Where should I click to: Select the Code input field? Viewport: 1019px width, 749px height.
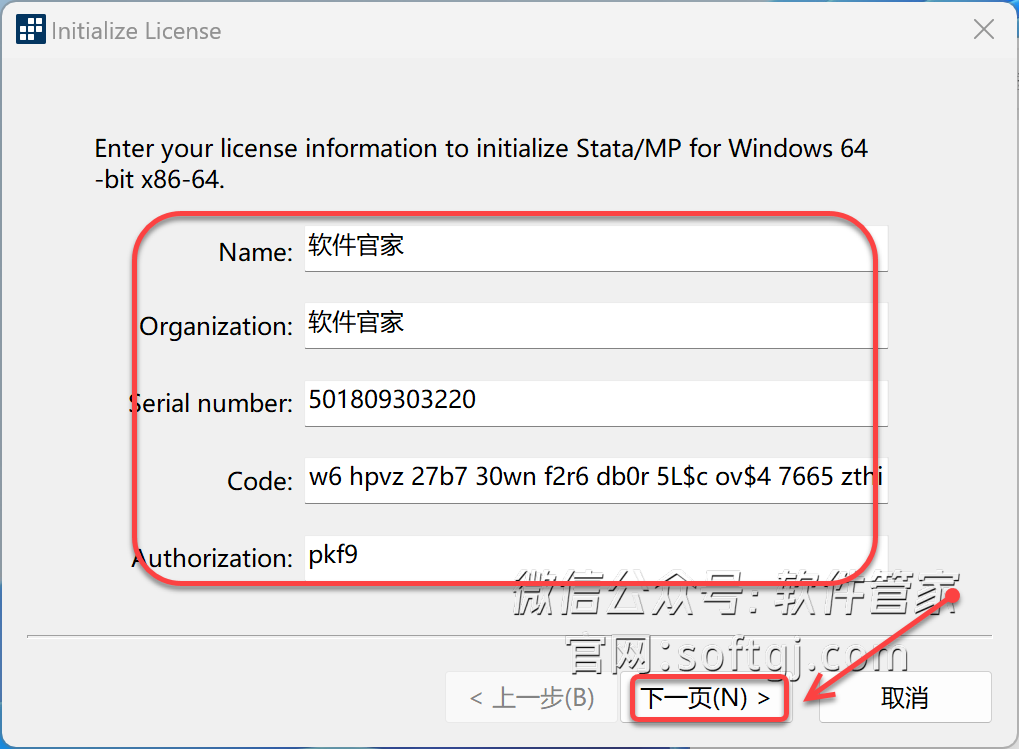point(596,480)
